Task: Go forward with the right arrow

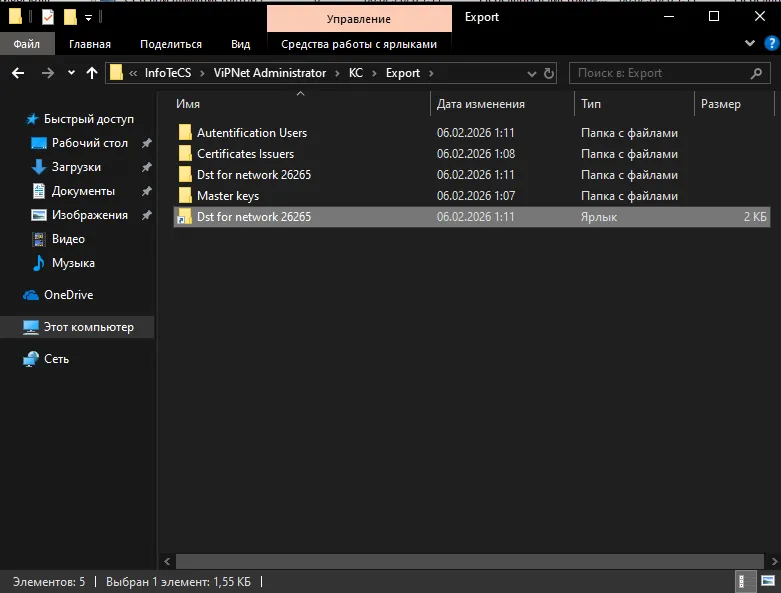Action: pos(48,73)
